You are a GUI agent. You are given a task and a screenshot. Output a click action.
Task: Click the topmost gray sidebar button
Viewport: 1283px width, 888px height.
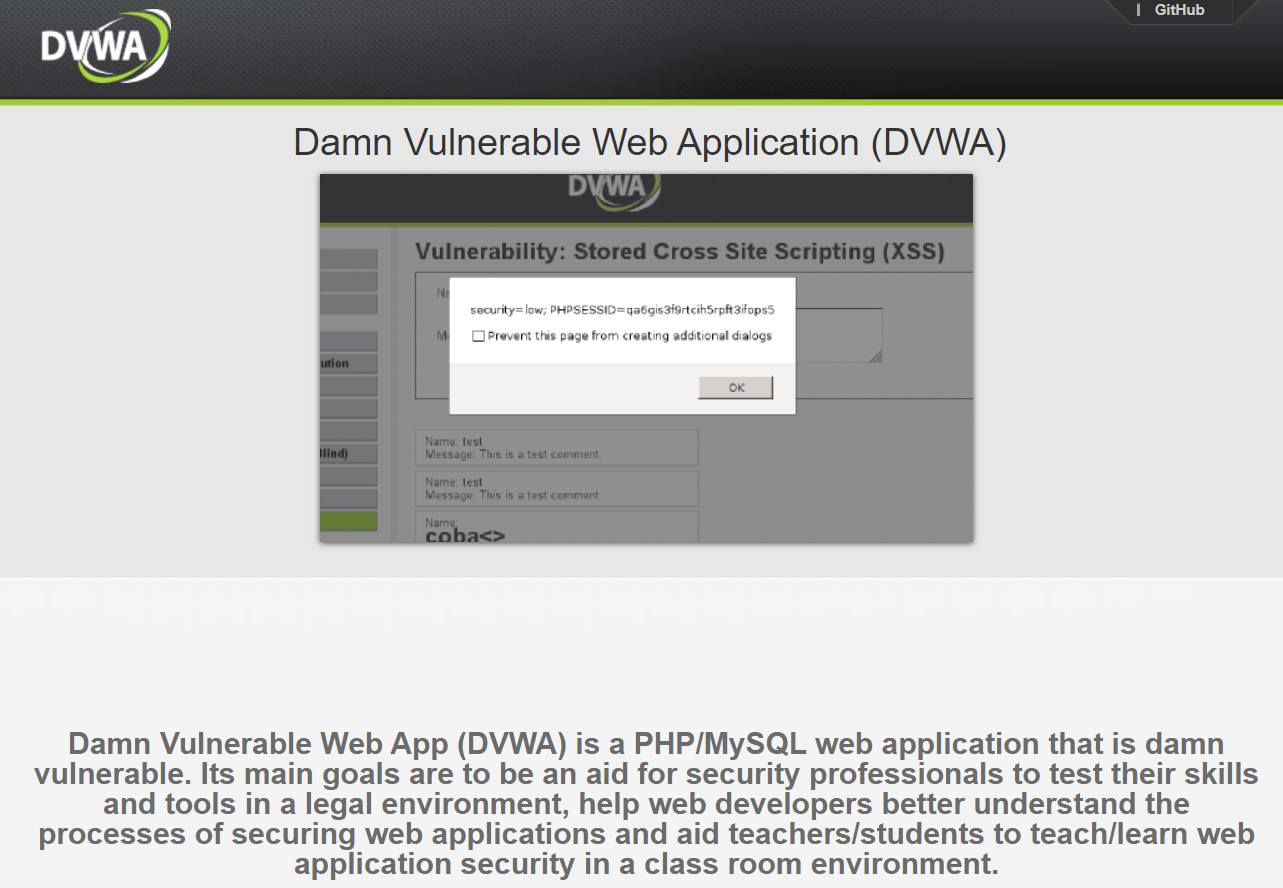(x=349, y=257)
